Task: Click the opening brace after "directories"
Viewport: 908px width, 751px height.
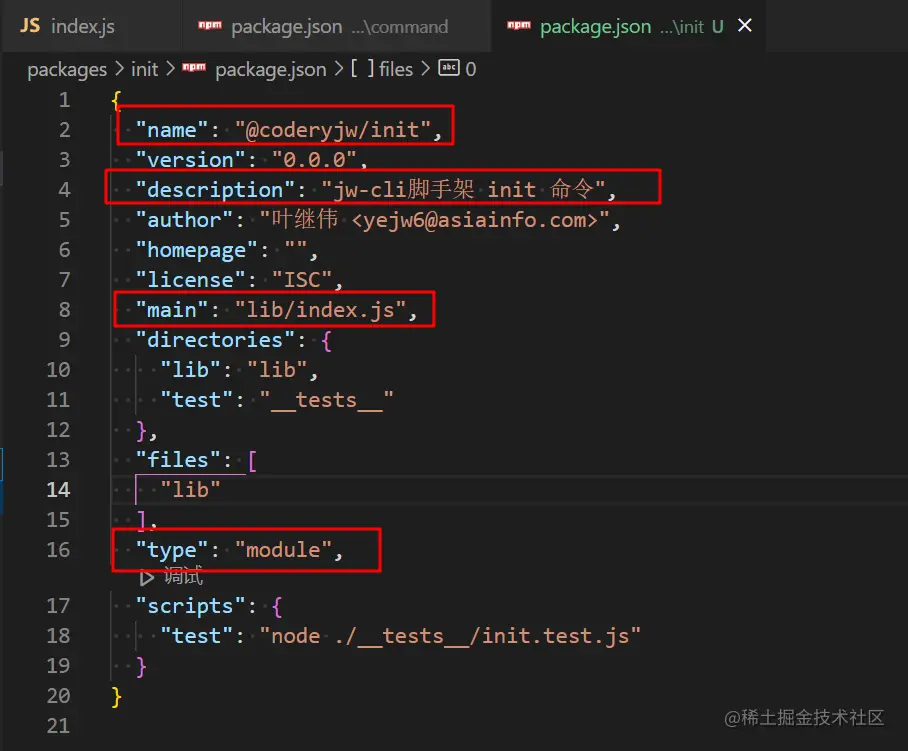Action: (326, 340)
